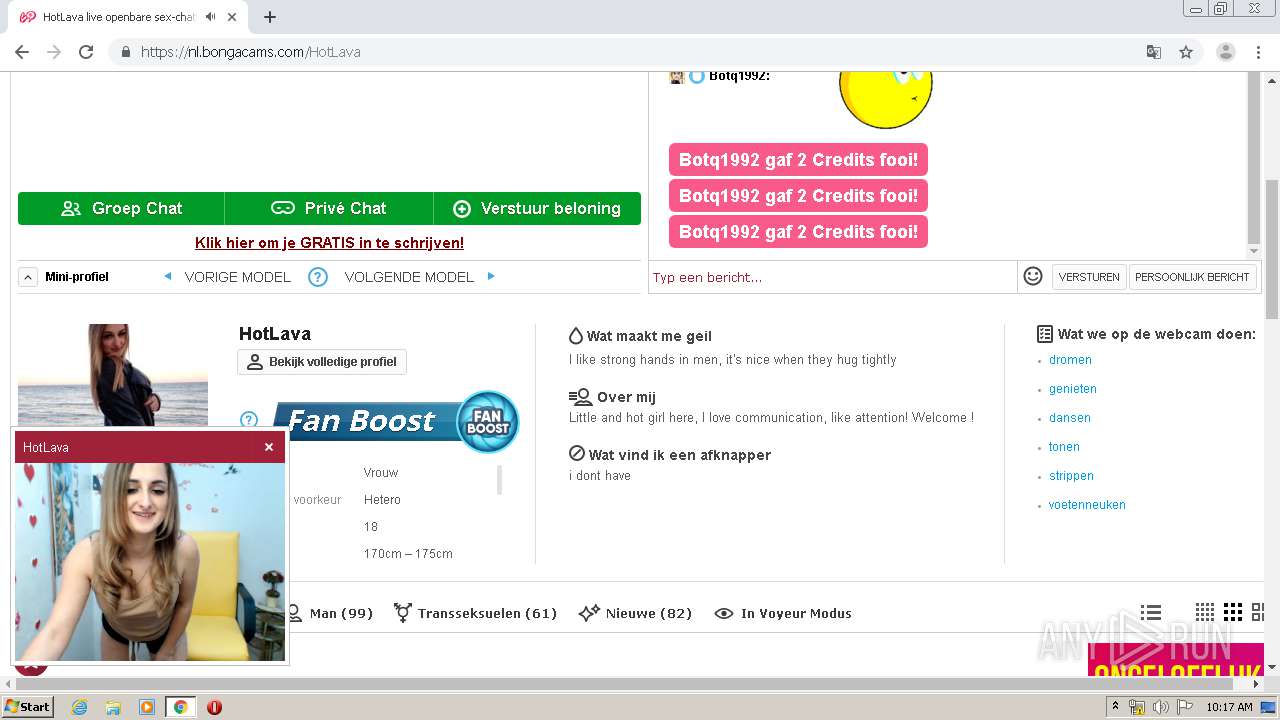Image resolution: width=1280 pixels, height=720 pixels.
Task: Launch Internet Explorer from taskbar
Action: pyautogui.click(x=80, y=707)
